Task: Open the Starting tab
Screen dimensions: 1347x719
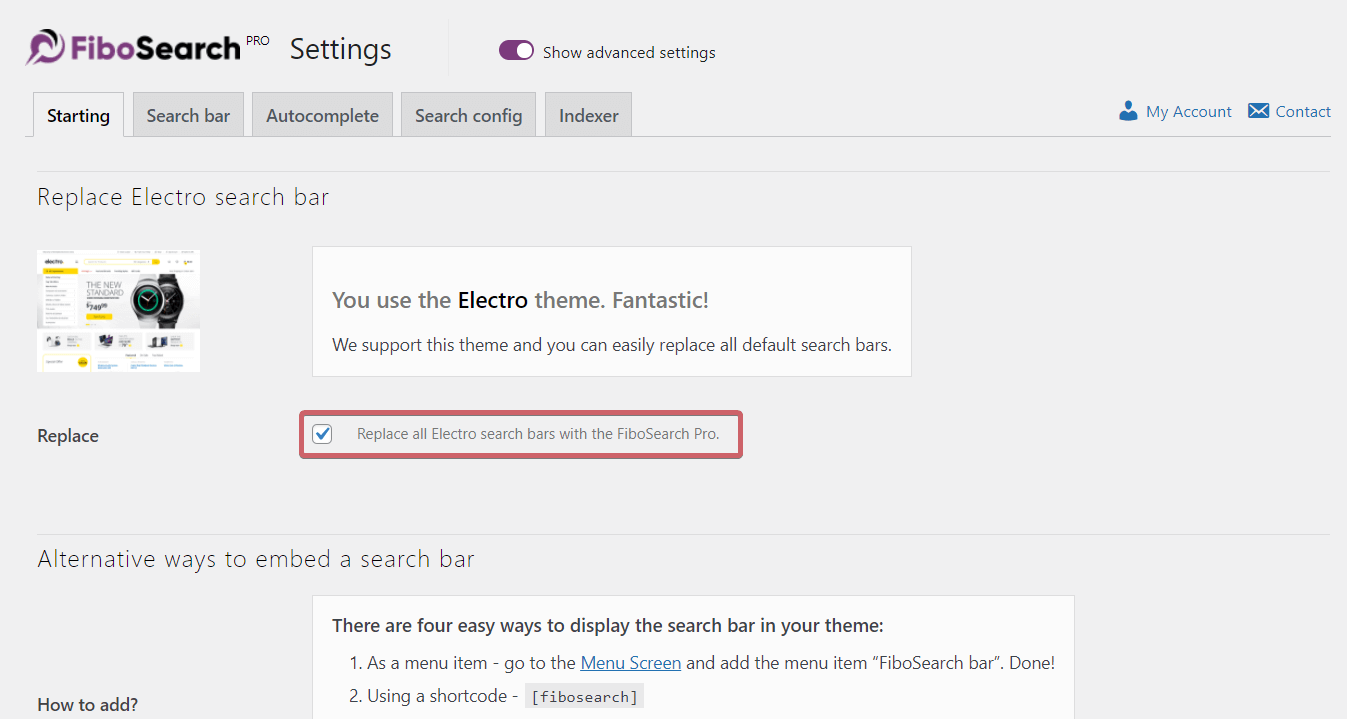Action: pos(78,115)
